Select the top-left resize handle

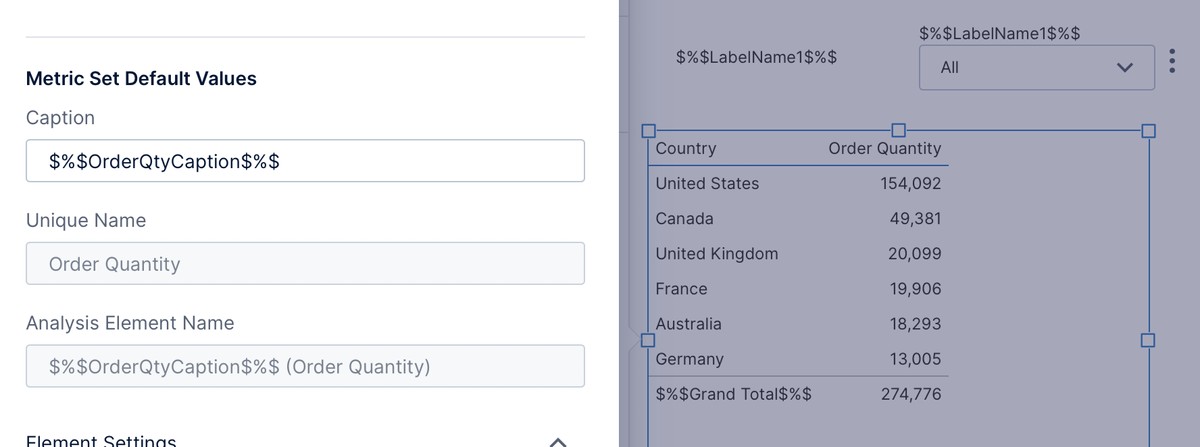(648, 131)
